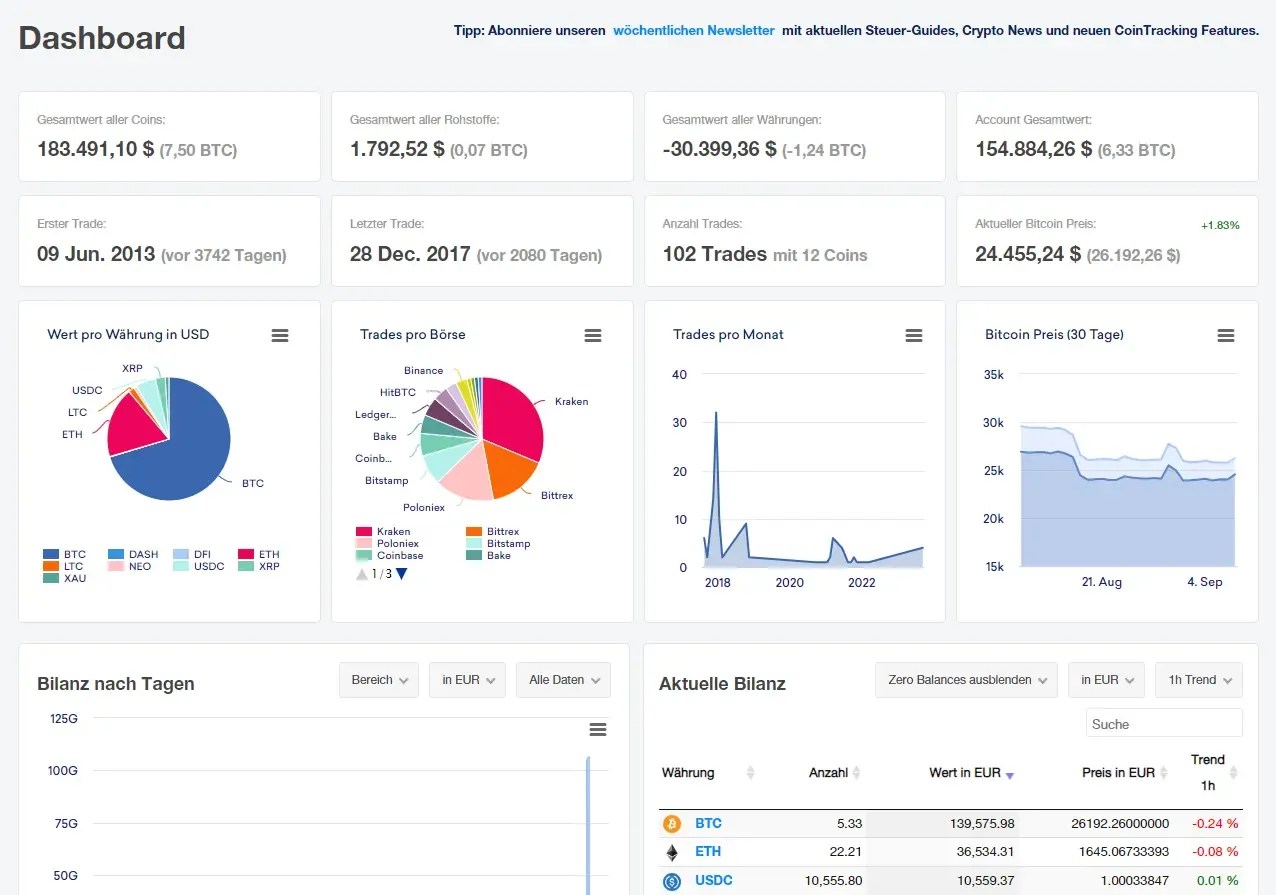Open the 1h Trend dropdown

tap(1198, 680)
